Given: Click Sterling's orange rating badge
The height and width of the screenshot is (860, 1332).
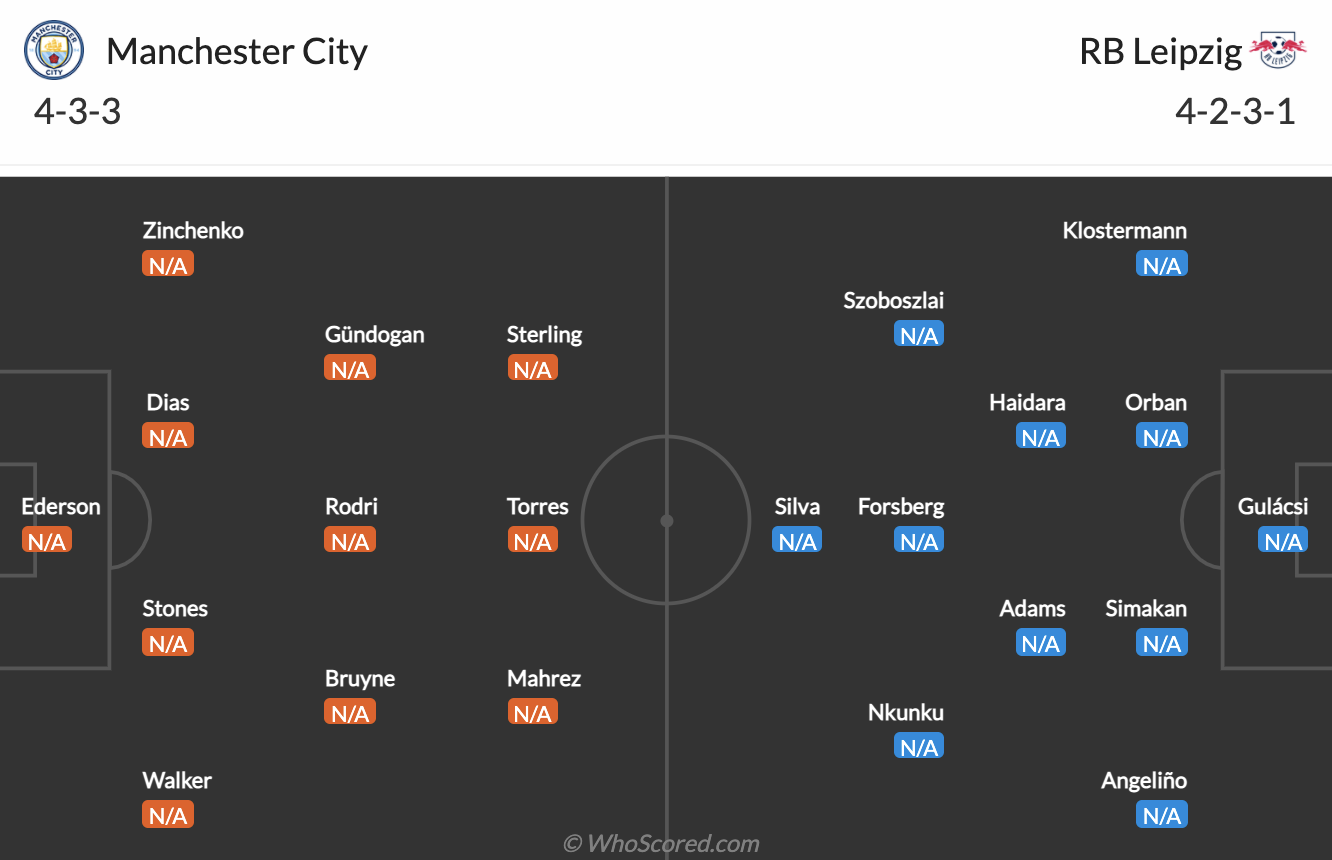Looking at the screenshot, I should click(x=532, y=369).
